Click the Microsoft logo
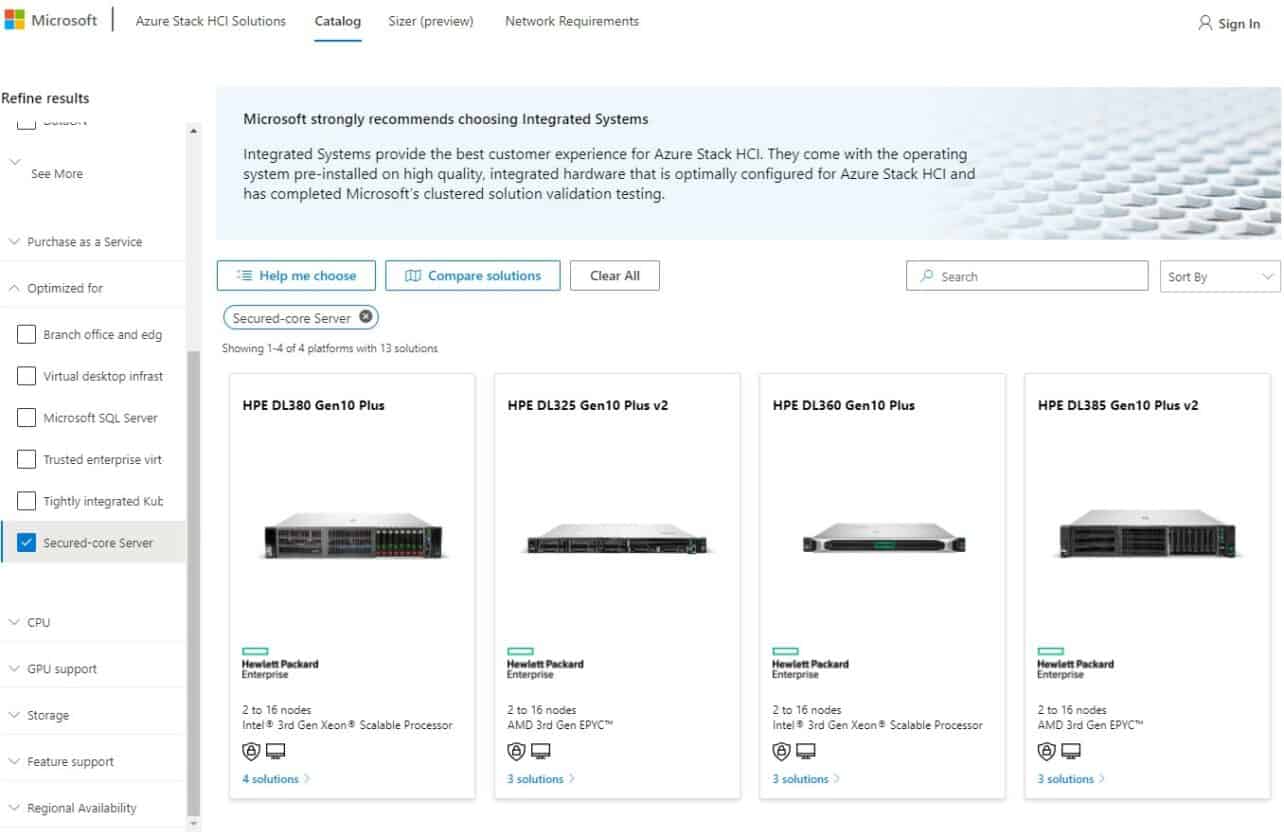1284x837 pixels. (51, 21)
